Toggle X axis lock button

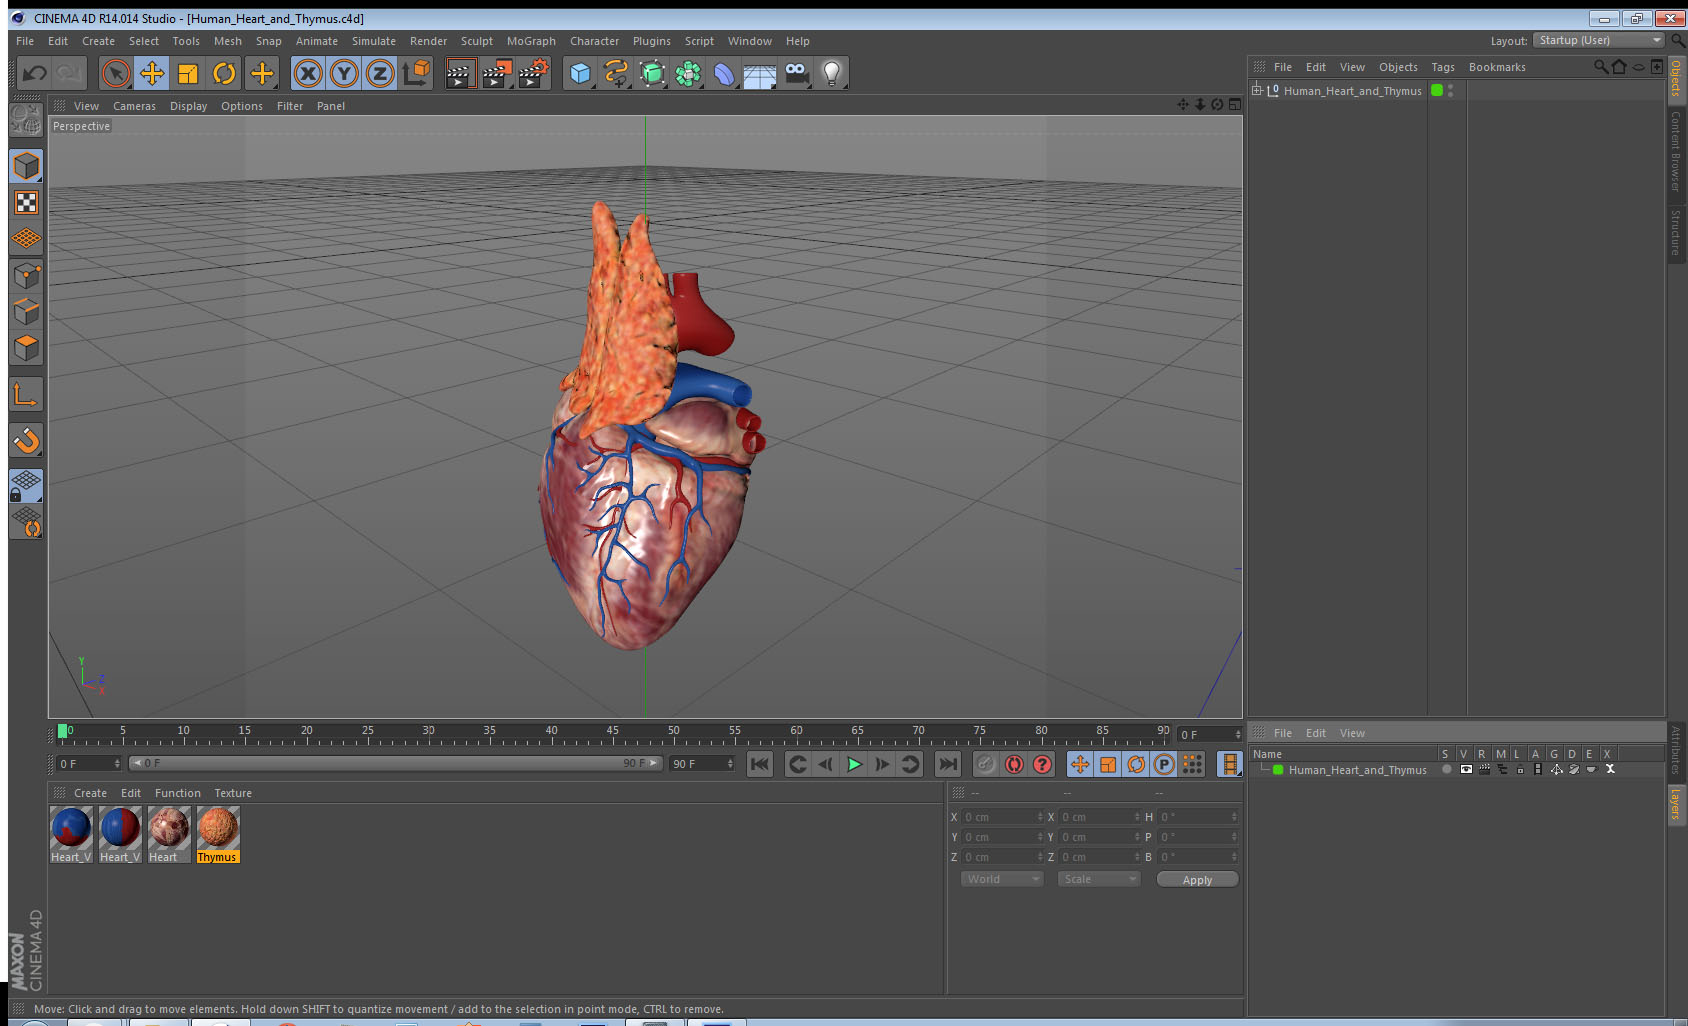[308, 73]
